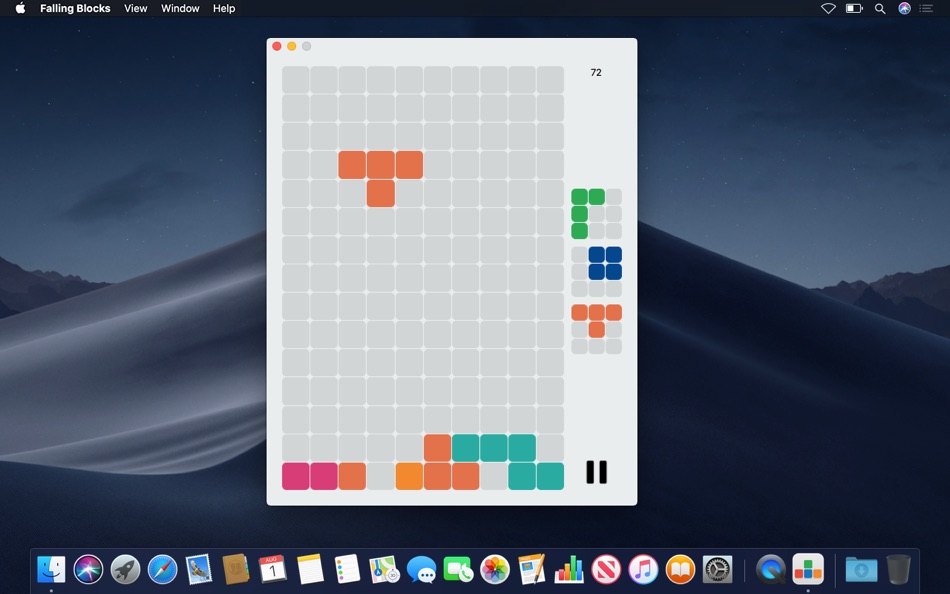
Task: Click the pink blocks in the bottom row
Action: coord(310,476)
